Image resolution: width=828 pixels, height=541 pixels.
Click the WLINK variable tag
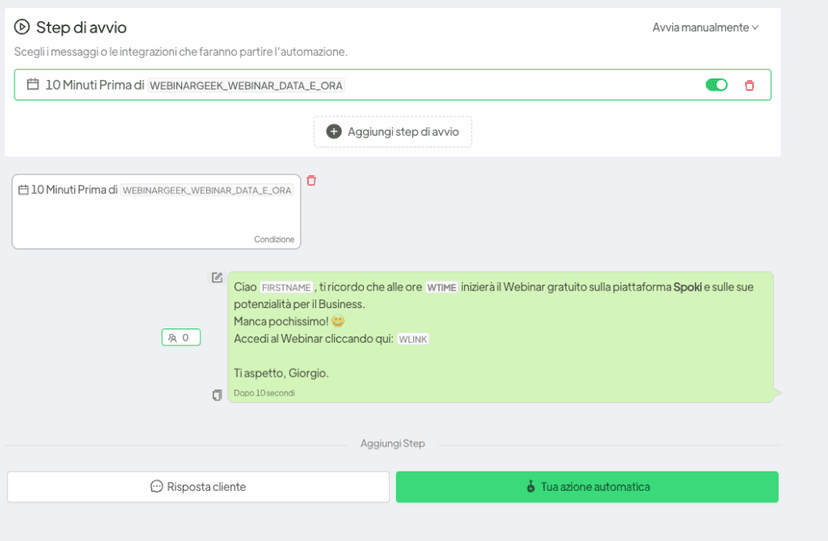tap(412, 339)
